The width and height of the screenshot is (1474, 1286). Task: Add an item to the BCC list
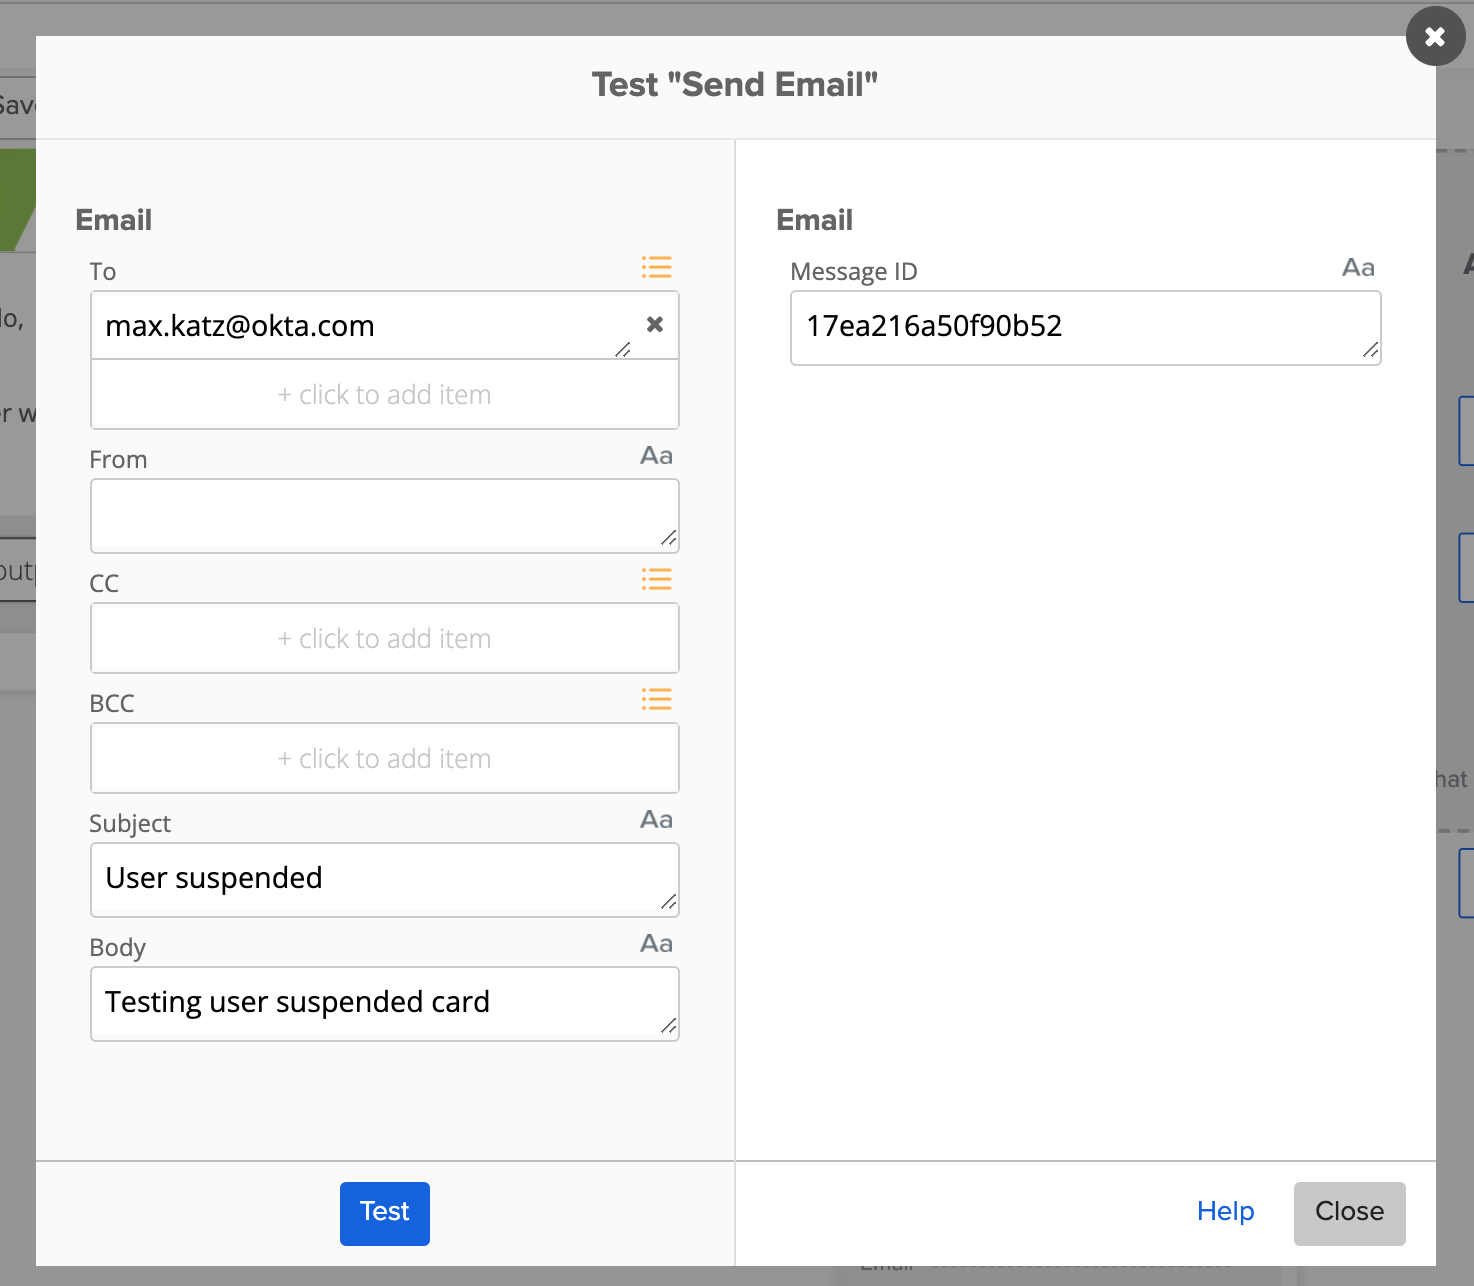385,758
